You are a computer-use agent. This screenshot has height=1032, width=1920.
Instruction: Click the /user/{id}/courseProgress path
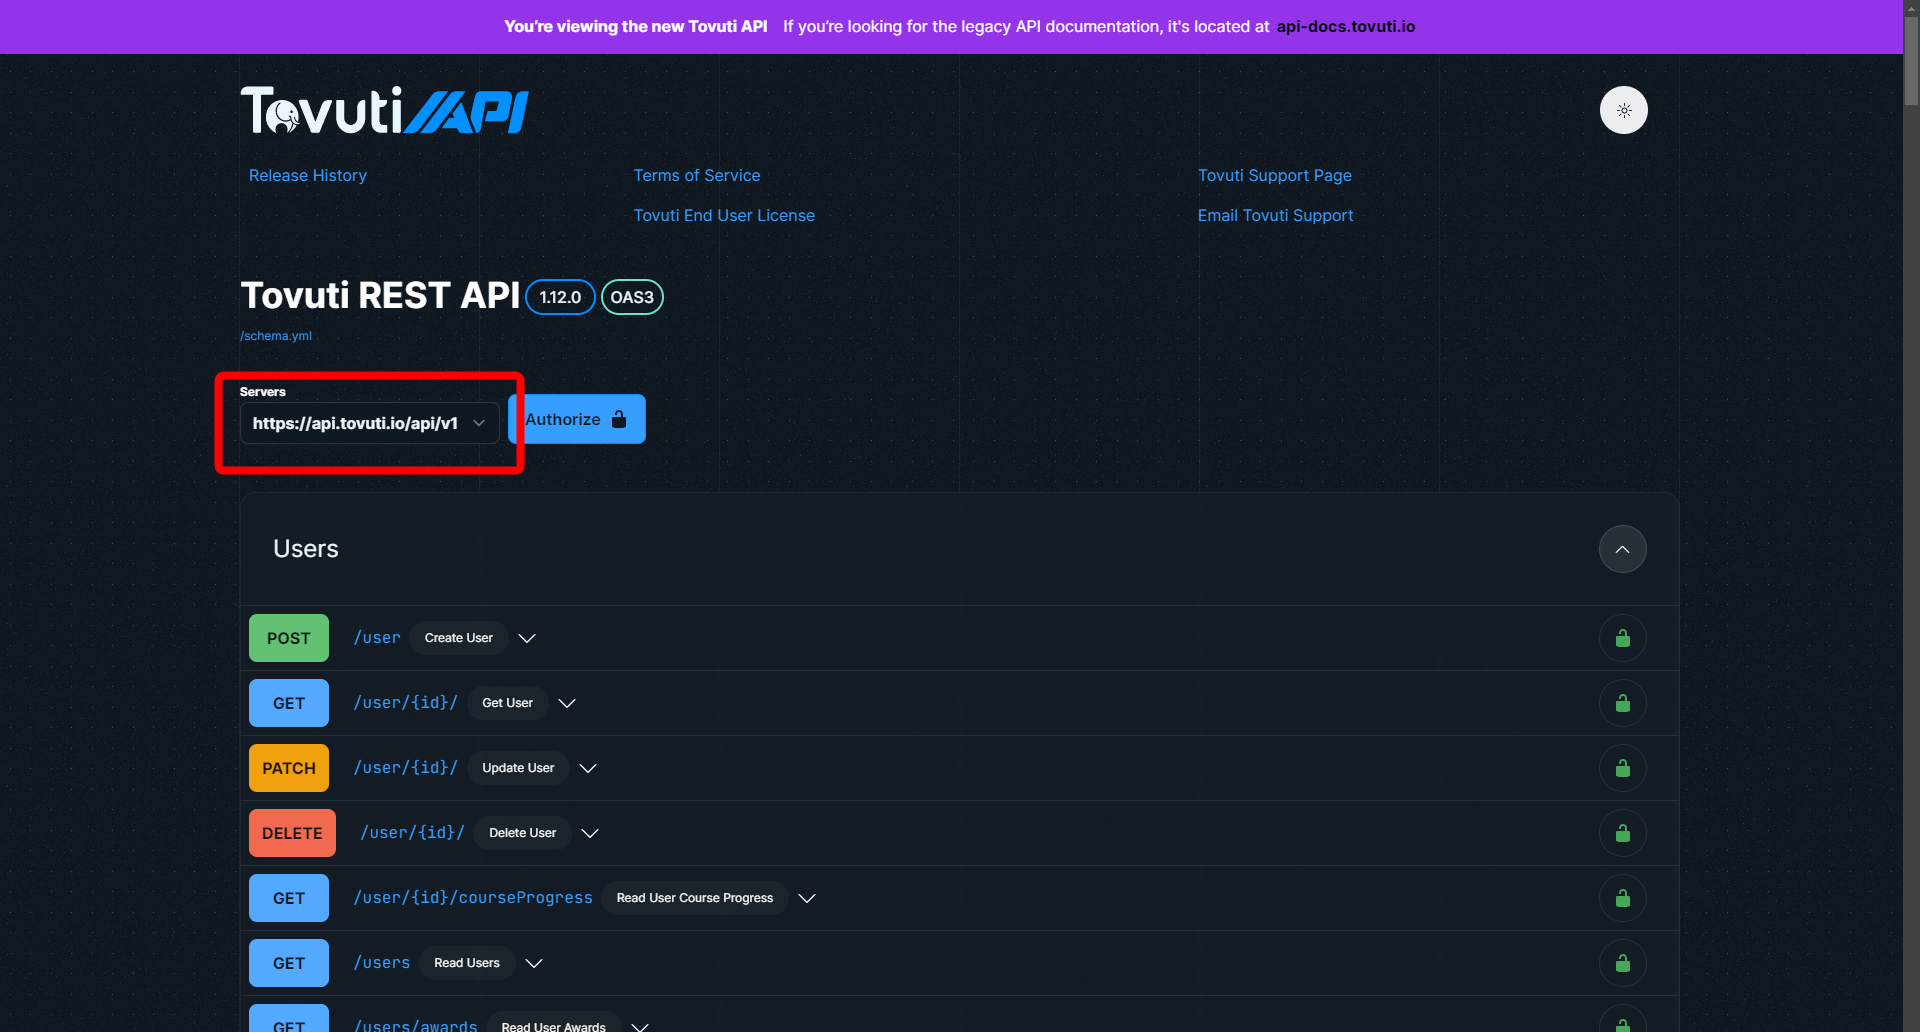(x=473, y=898)
